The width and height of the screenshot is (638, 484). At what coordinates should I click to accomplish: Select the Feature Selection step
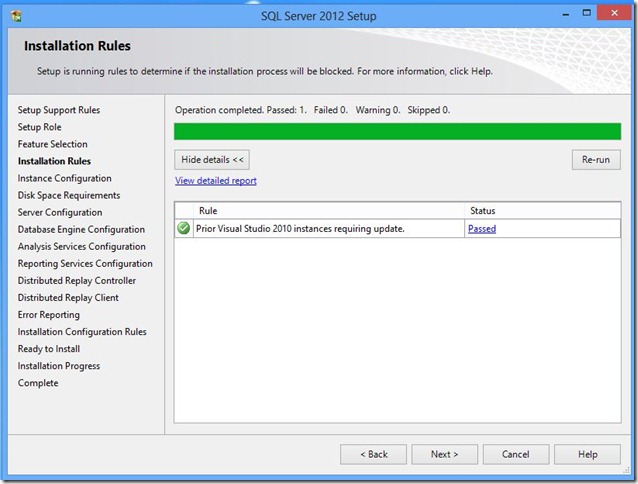pyautogui.click(x=52, y=144)
